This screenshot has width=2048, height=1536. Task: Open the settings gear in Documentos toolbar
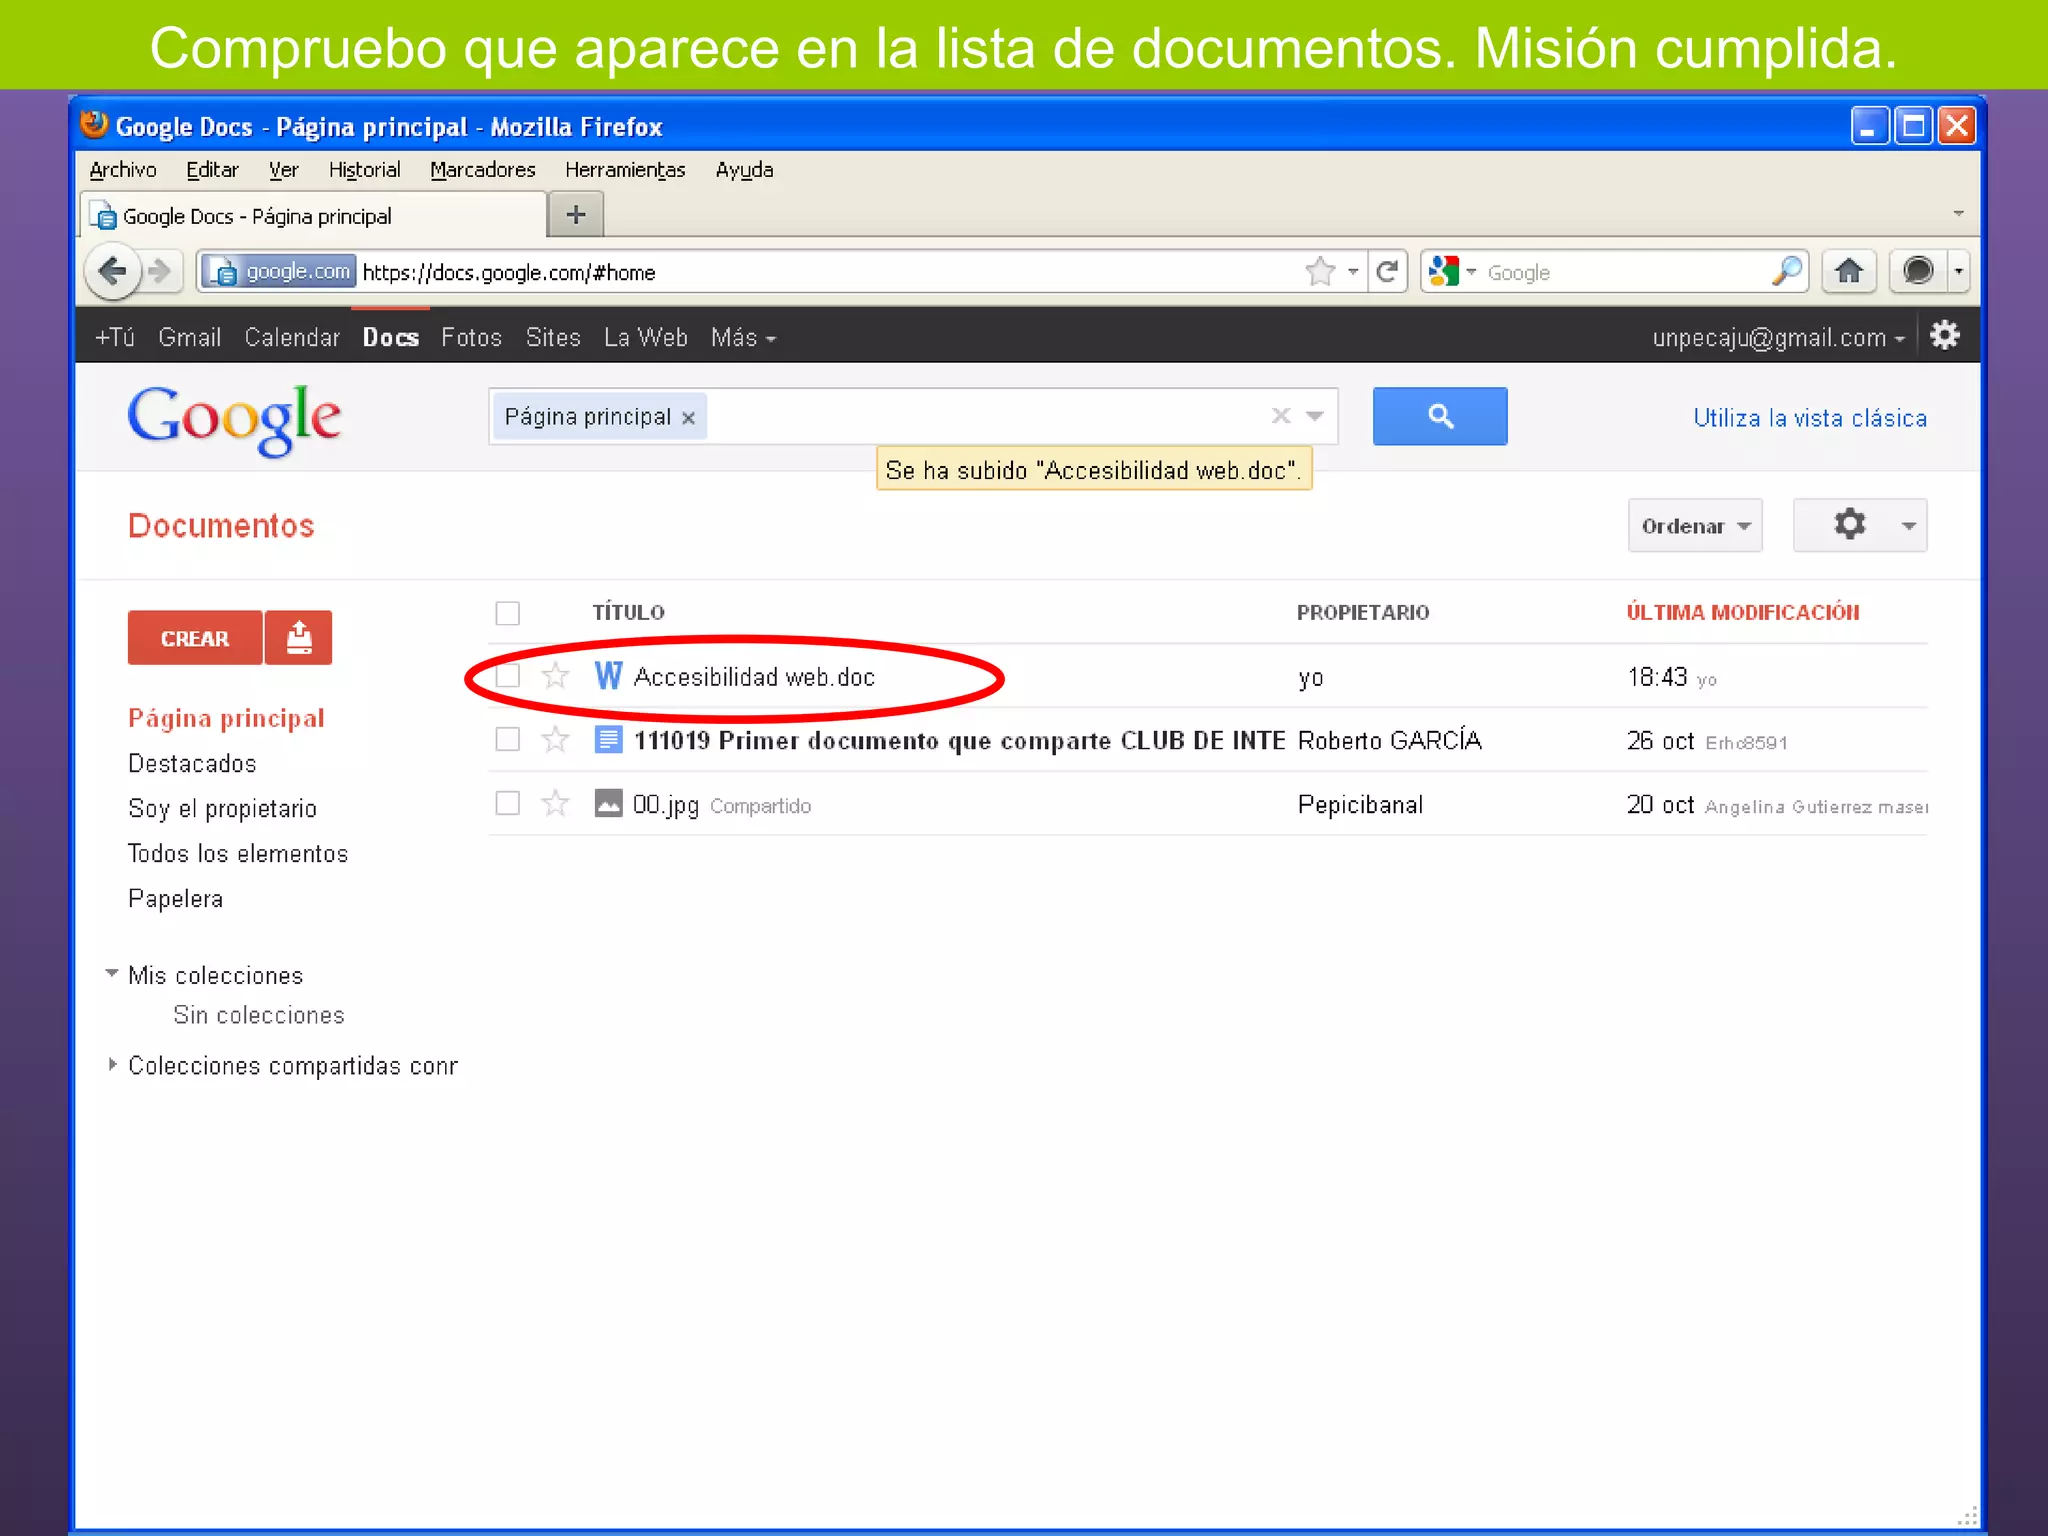(1860, 525)
